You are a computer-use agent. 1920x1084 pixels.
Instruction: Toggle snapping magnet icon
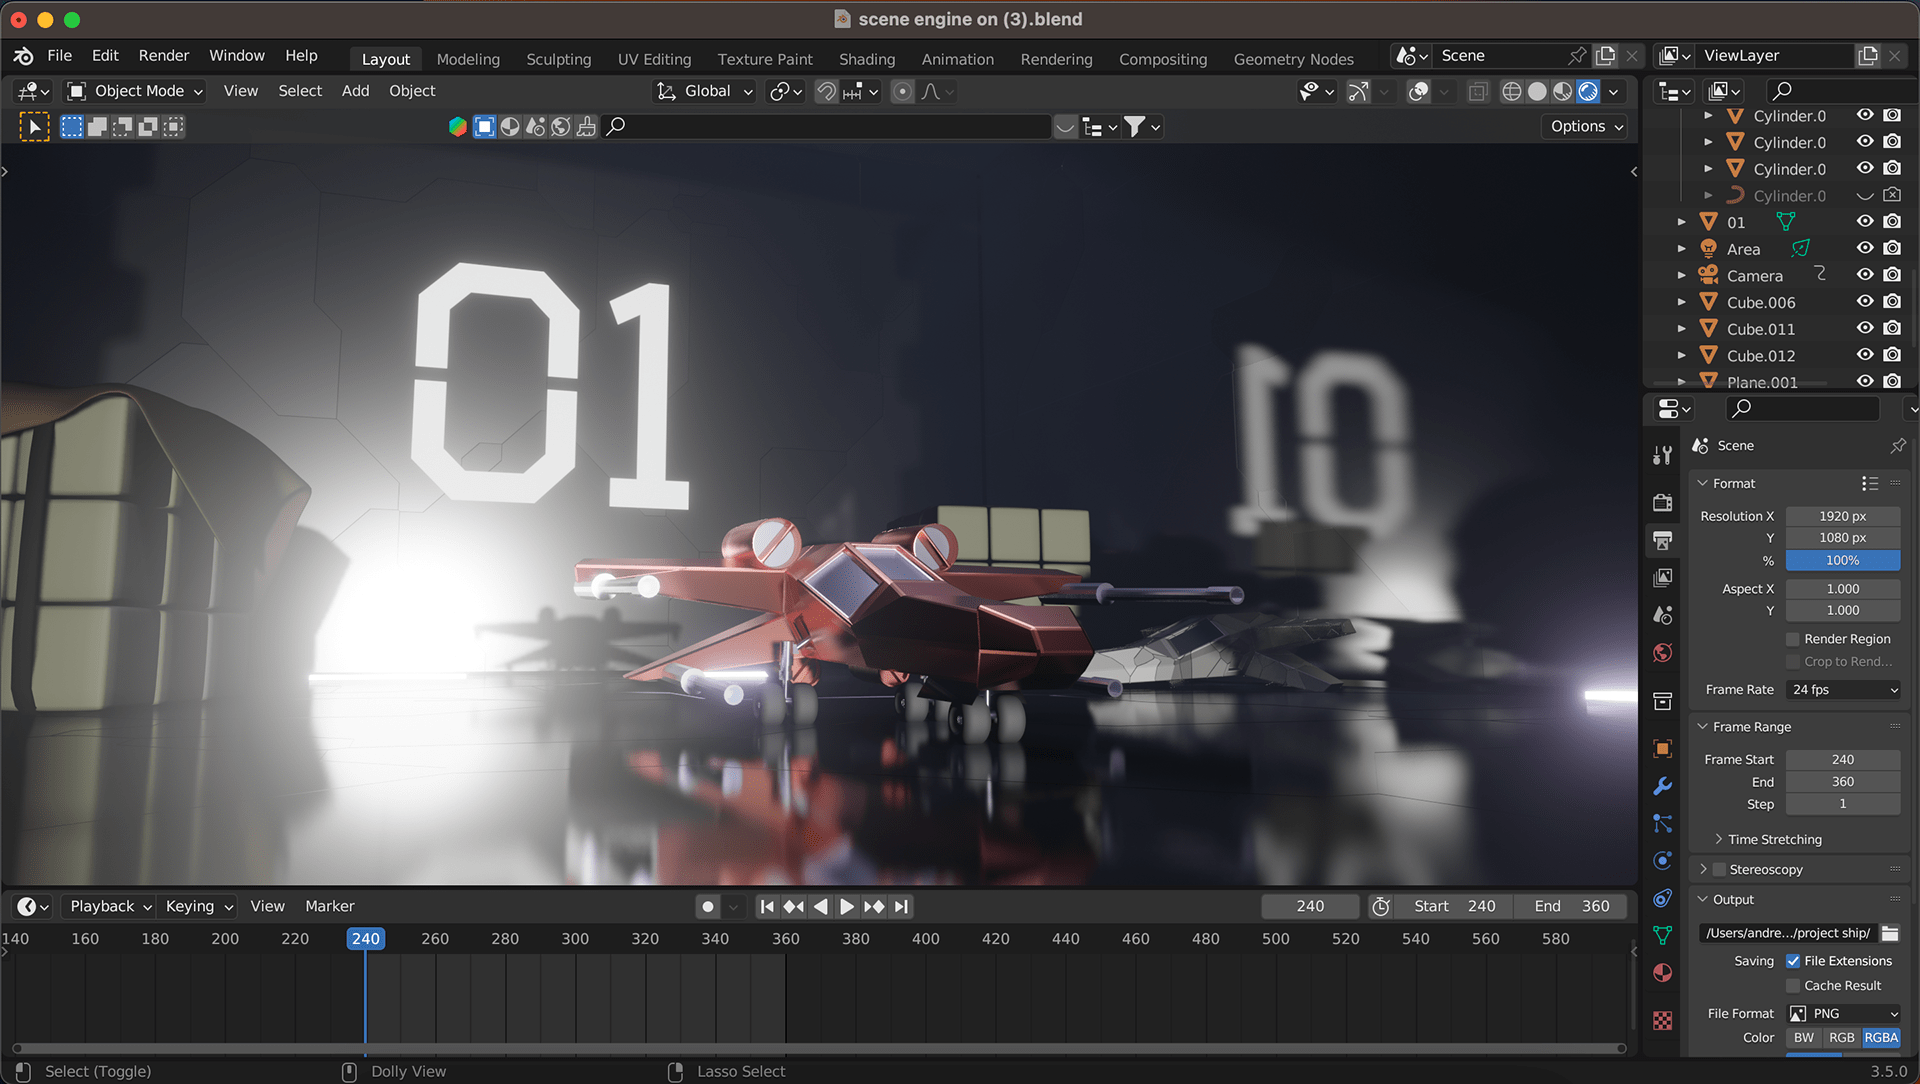pos(827,92)
